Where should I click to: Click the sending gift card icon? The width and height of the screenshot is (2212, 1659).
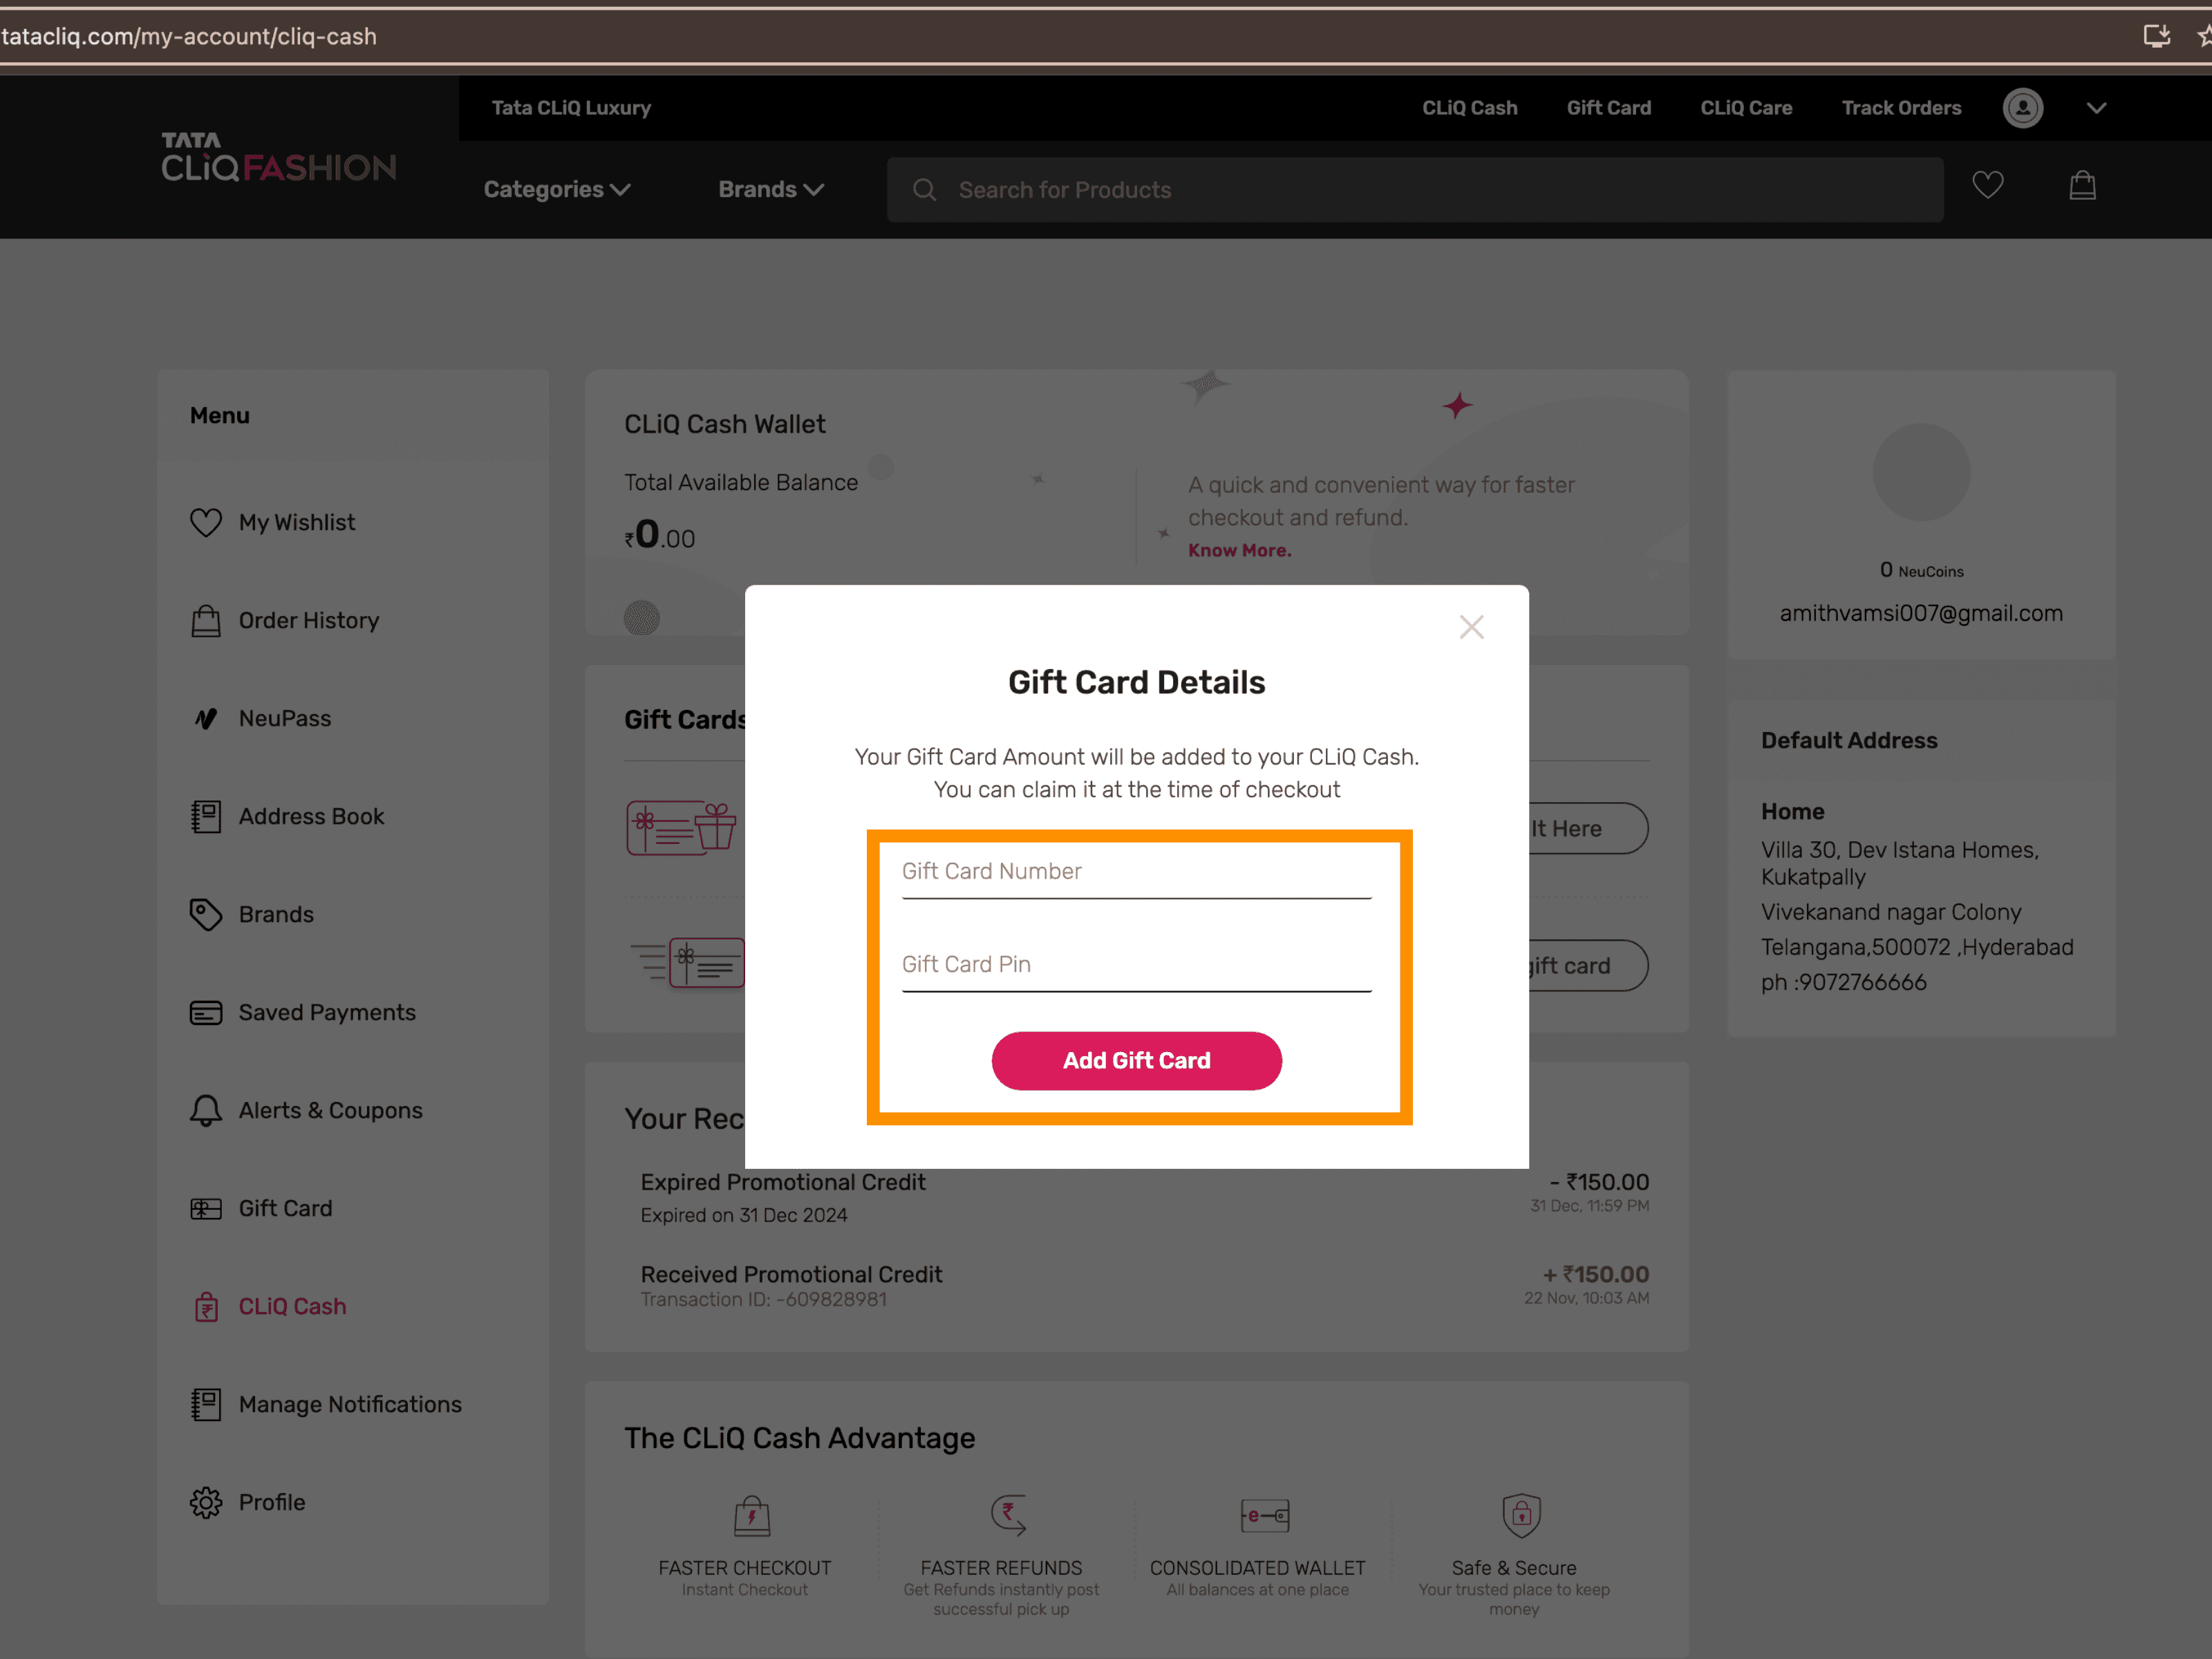point(688,963)
